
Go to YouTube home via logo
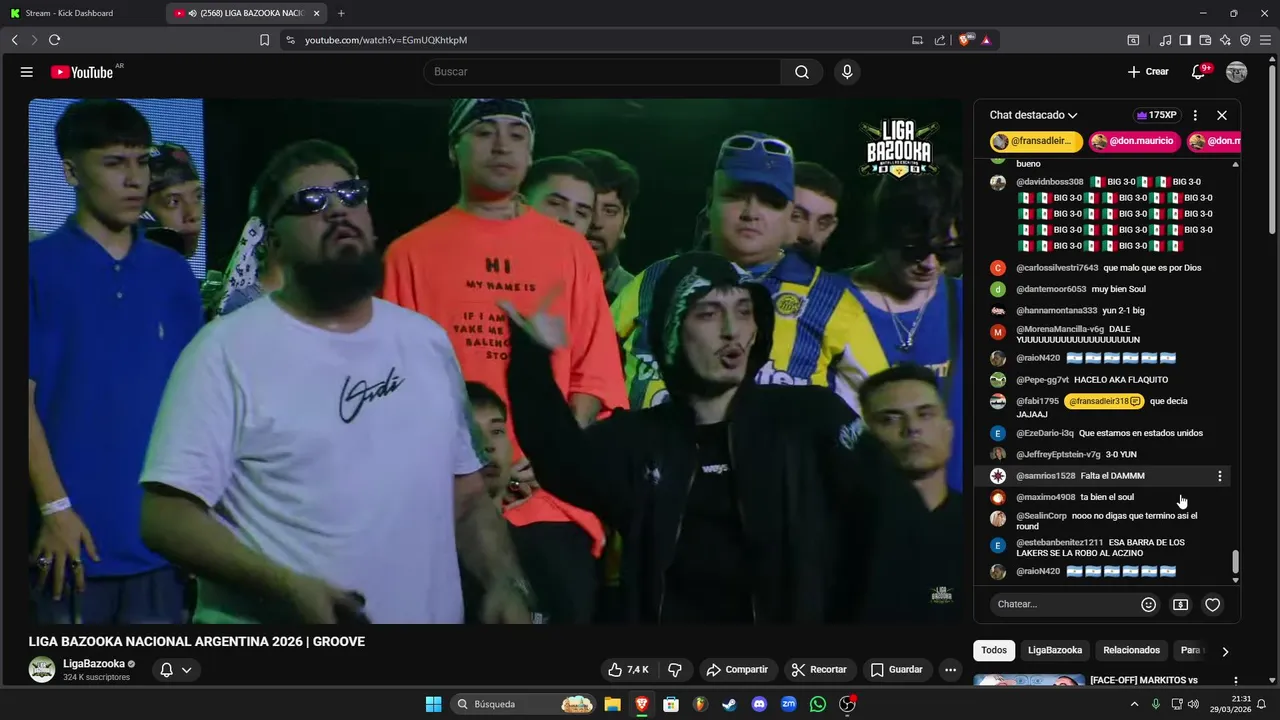(x=82, y=72)
